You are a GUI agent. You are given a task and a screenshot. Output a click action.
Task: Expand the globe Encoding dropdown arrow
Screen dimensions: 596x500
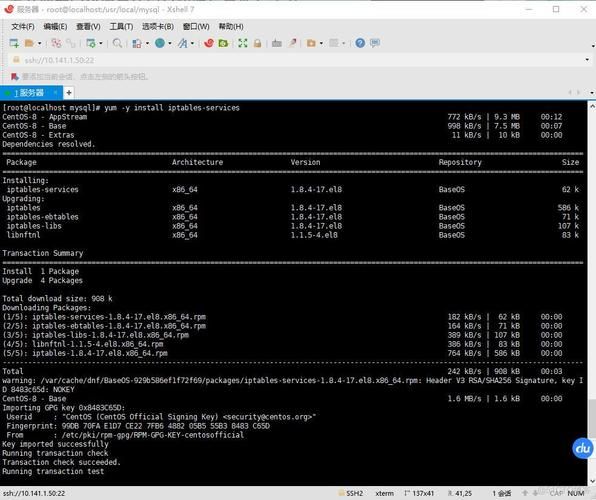point(170,43)
